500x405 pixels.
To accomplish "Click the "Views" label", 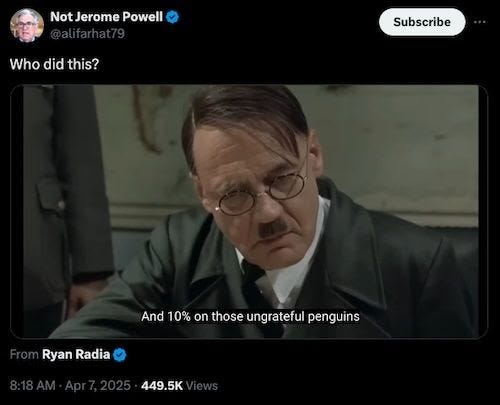I will pyautogui.click(x=202, y=386).
